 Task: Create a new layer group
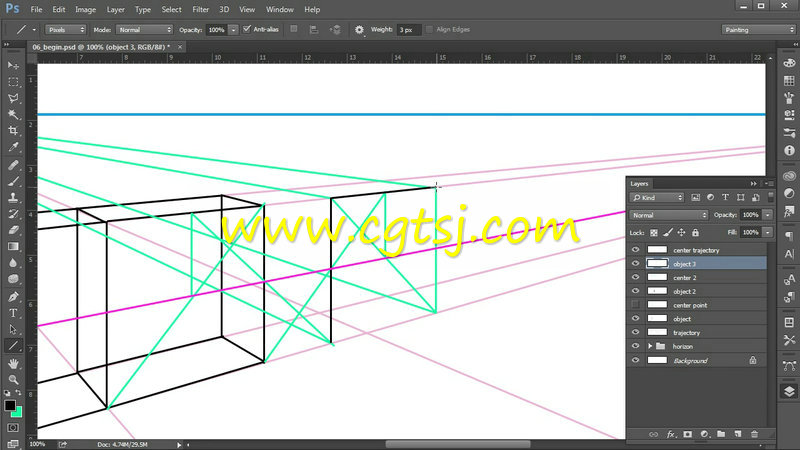[721, 434]
